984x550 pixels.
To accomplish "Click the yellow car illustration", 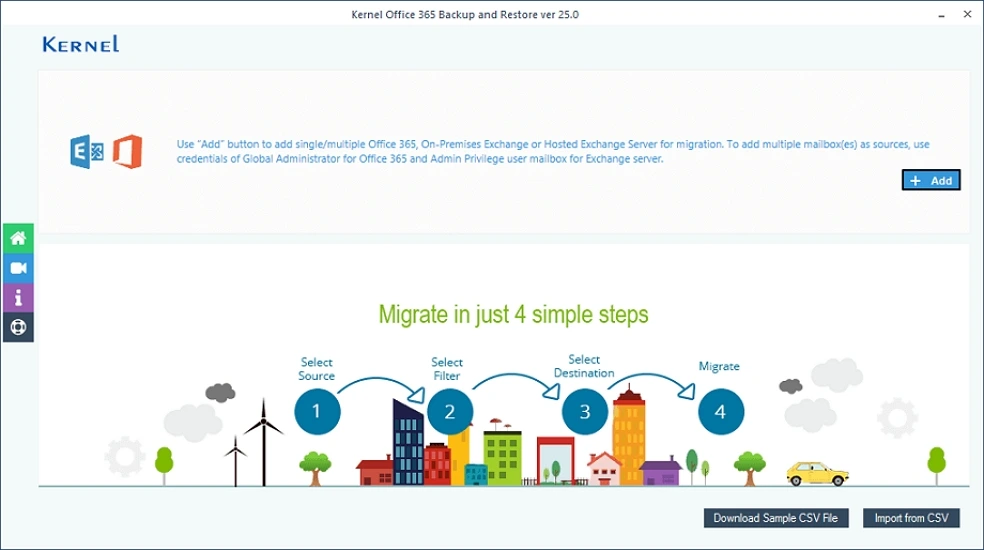I will 816,473.
